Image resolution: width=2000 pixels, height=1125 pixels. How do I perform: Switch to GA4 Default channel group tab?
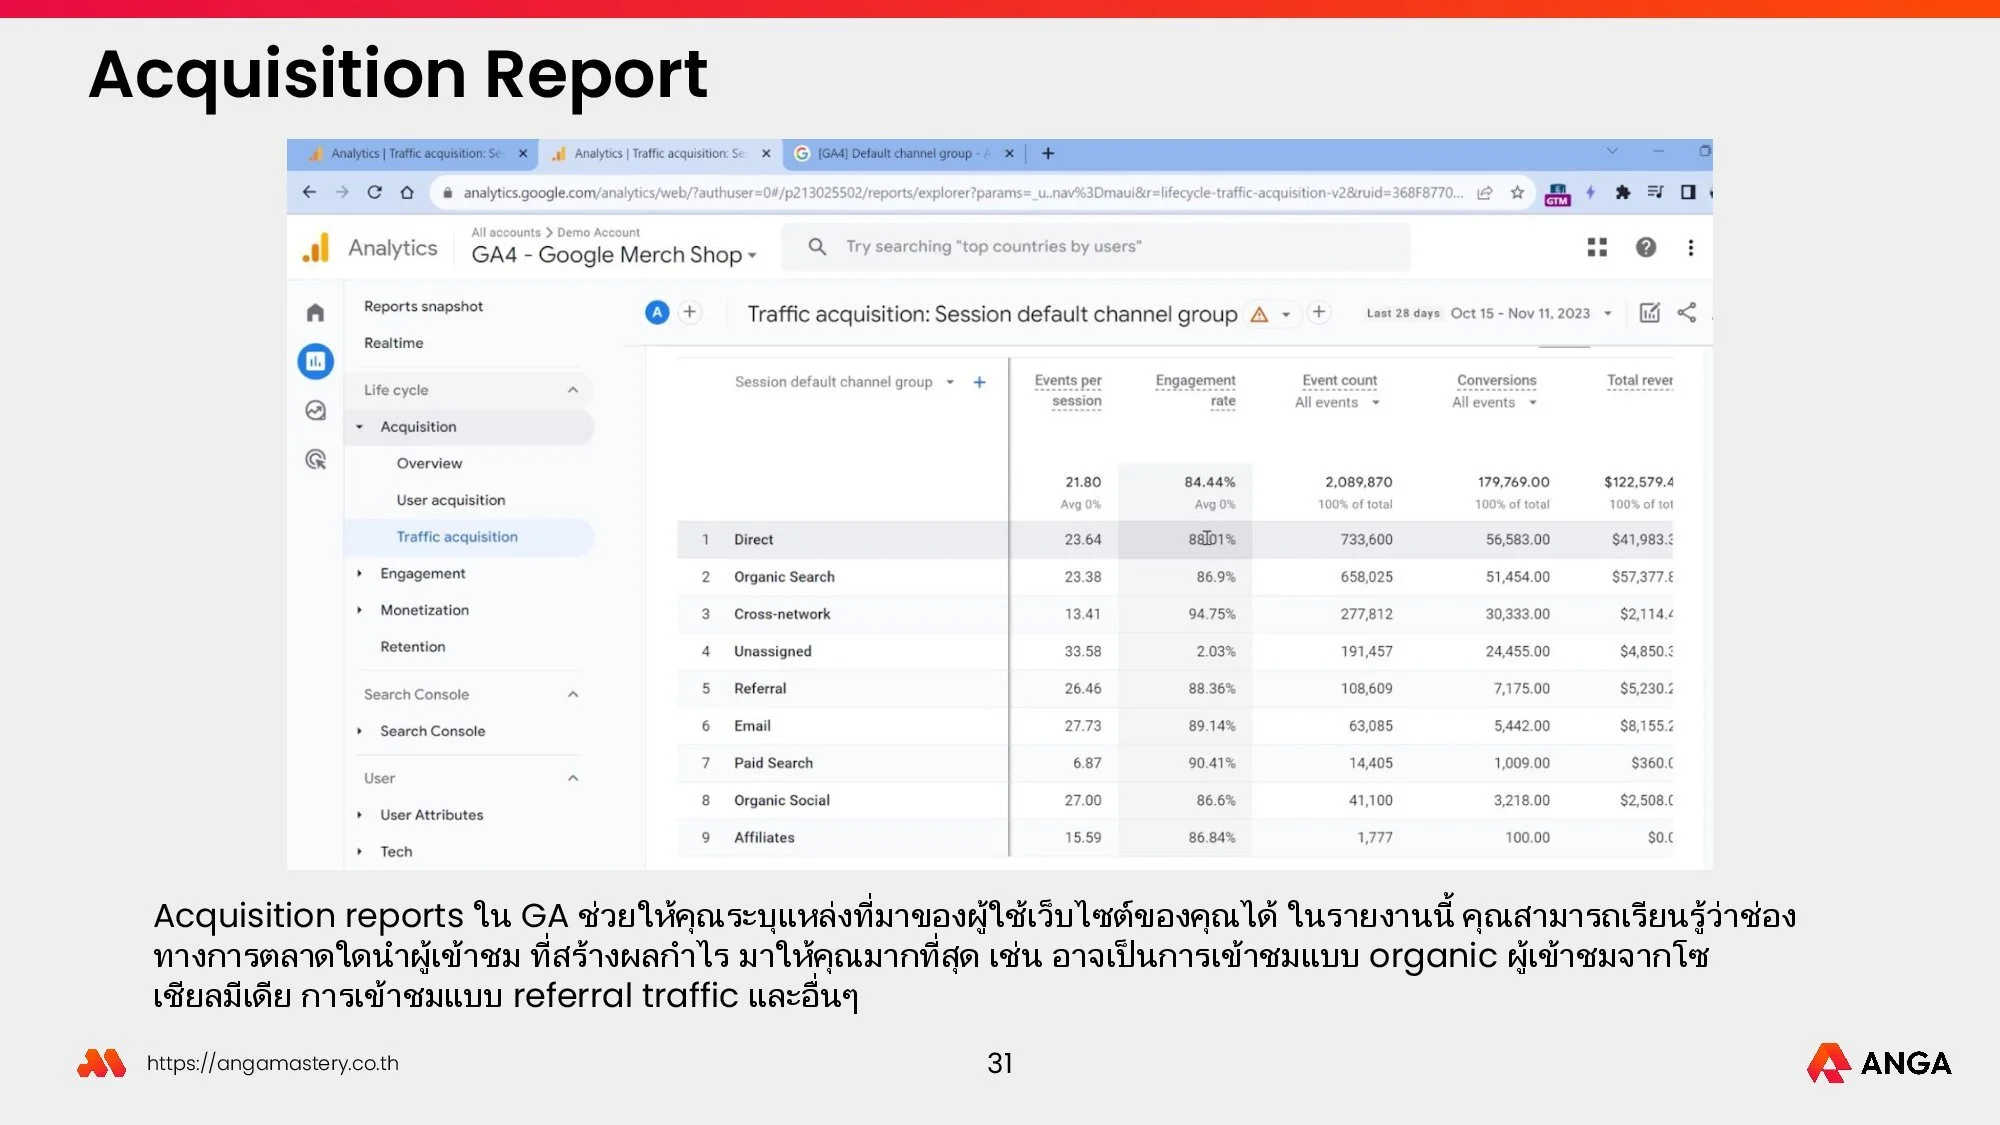[903, 153]
